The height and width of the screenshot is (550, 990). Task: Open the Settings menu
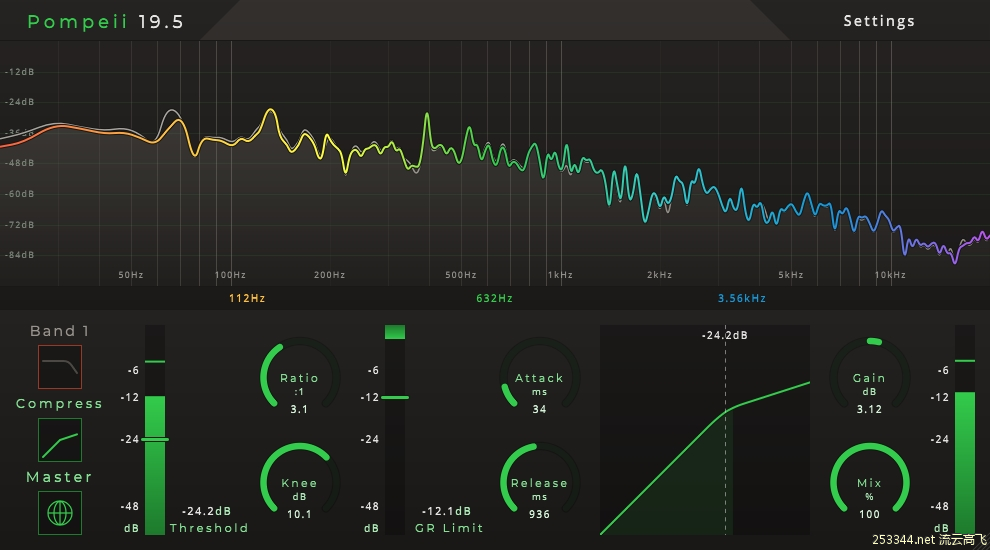point(879,21)
